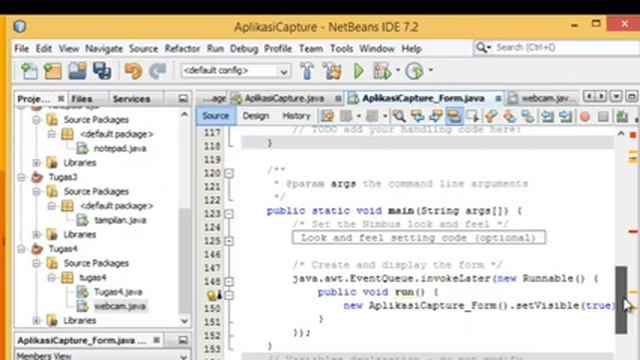Click the Save All toolbar icon
The image size is (640, 360).
pos(102,71)
